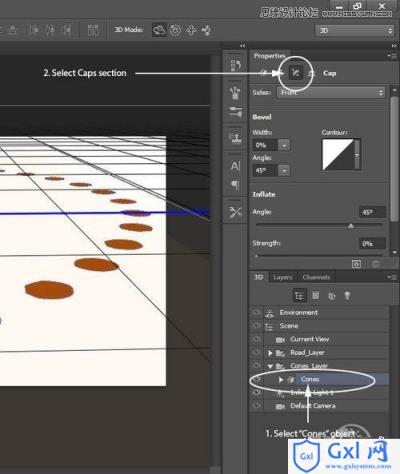Open the Paragraph panel icon

(x=235, y=185)
